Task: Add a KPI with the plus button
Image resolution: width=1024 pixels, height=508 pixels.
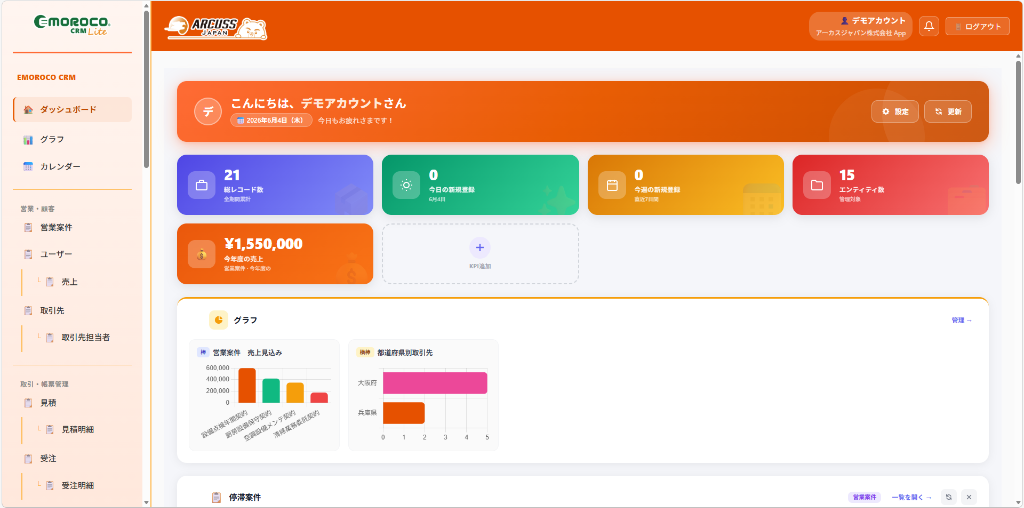Action: click(x=480, y=247)
